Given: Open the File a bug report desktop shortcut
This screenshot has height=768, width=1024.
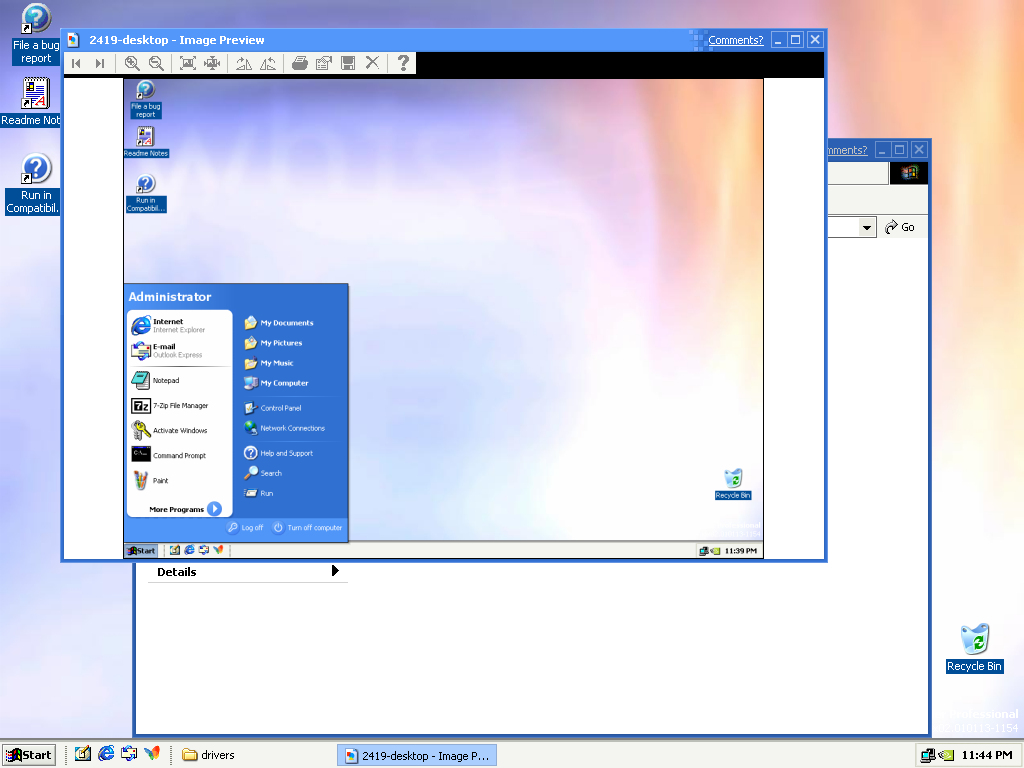Looking at the screenshot, I should pos(35,34).
